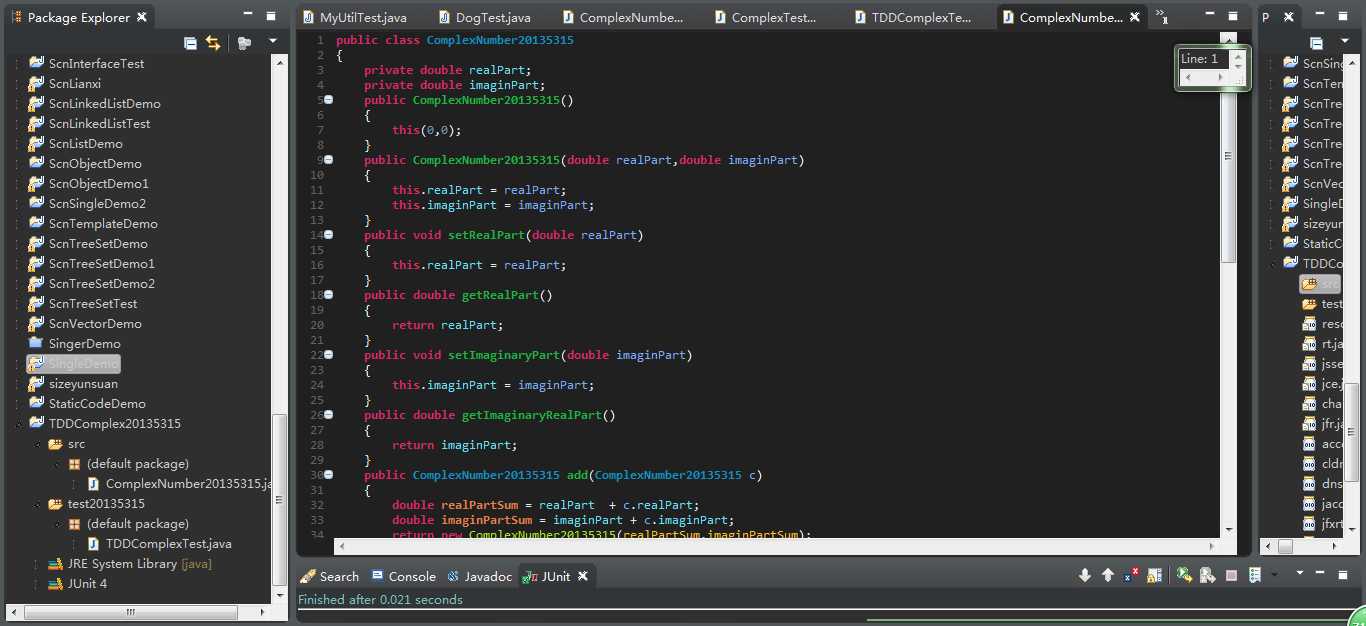The width and height of the screenshot is (1366, 626).
Task: Select the SingerDemo closed project
Action: coord(84,343)
